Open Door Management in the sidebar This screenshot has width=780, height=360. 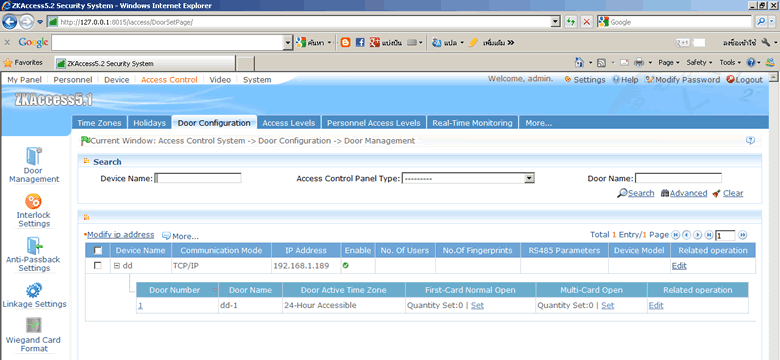(x=34, y=166)
